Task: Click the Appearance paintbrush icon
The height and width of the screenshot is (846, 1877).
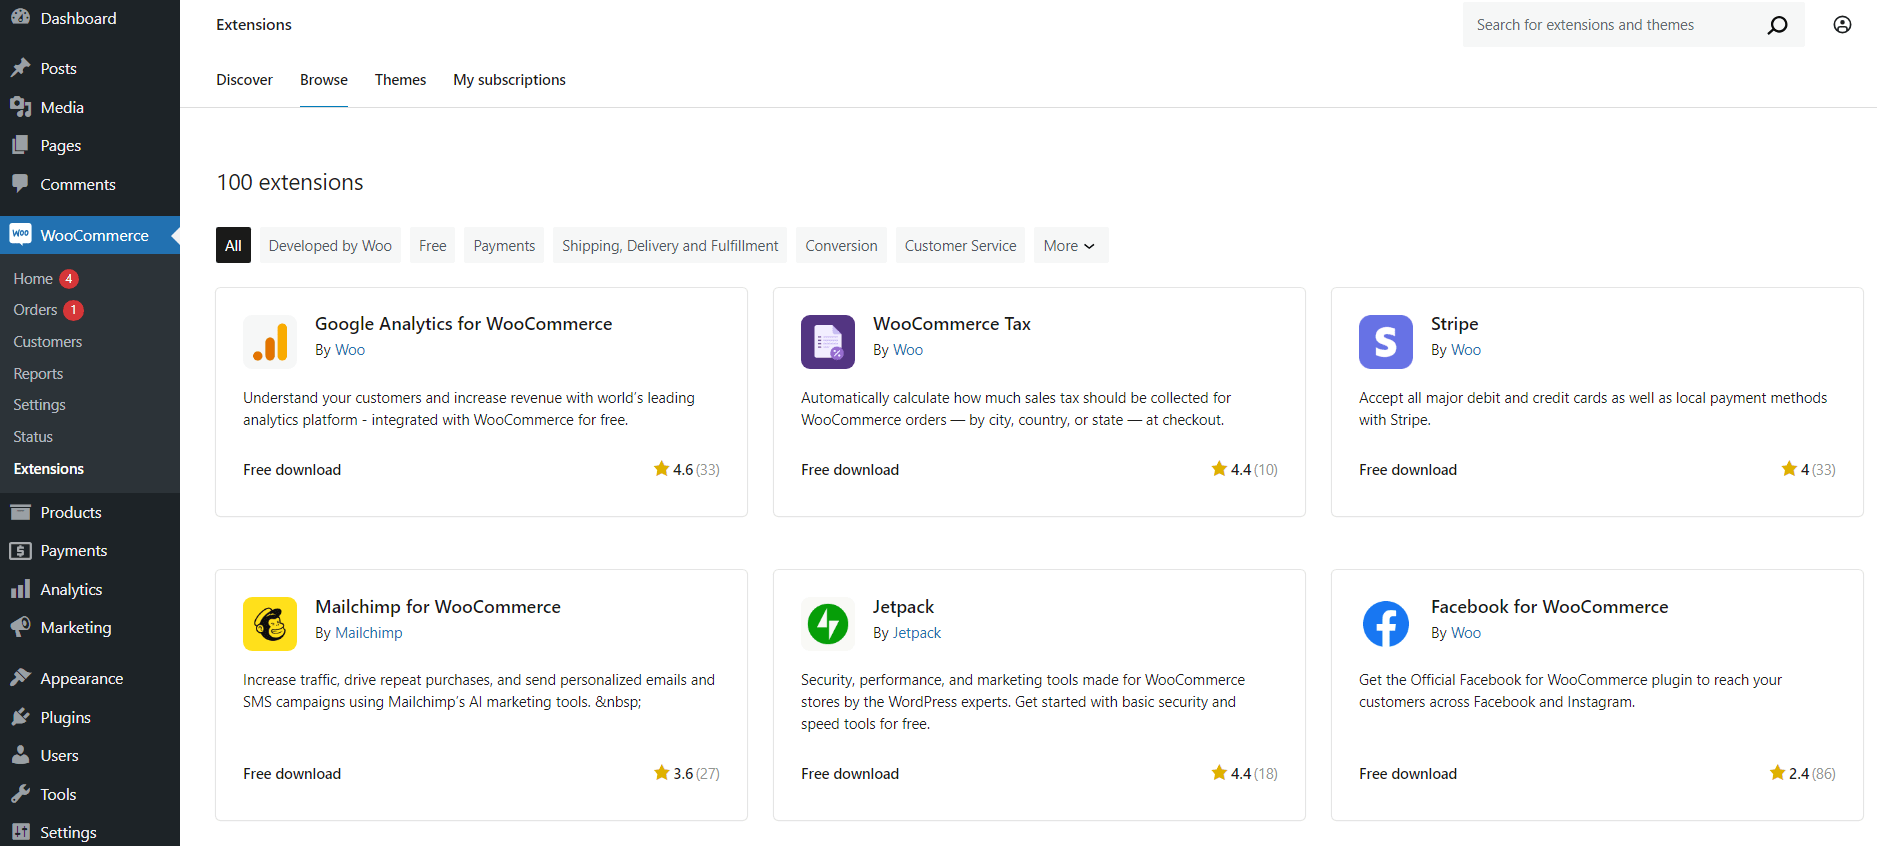Action: point(20,678)
